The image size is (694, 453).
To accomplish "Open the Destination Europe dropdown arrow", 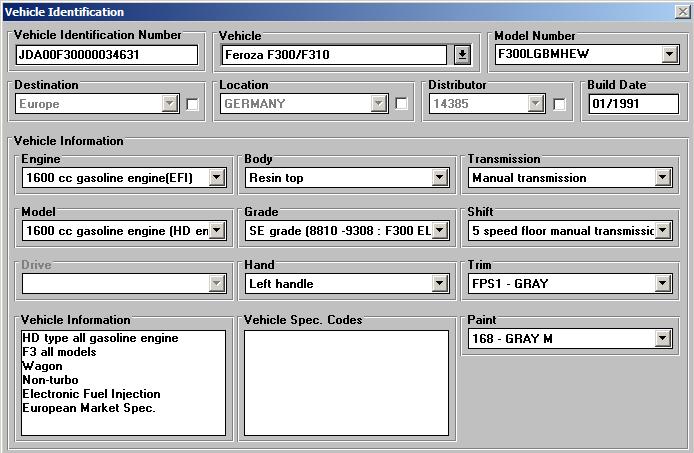I will (x=170, y=104).
